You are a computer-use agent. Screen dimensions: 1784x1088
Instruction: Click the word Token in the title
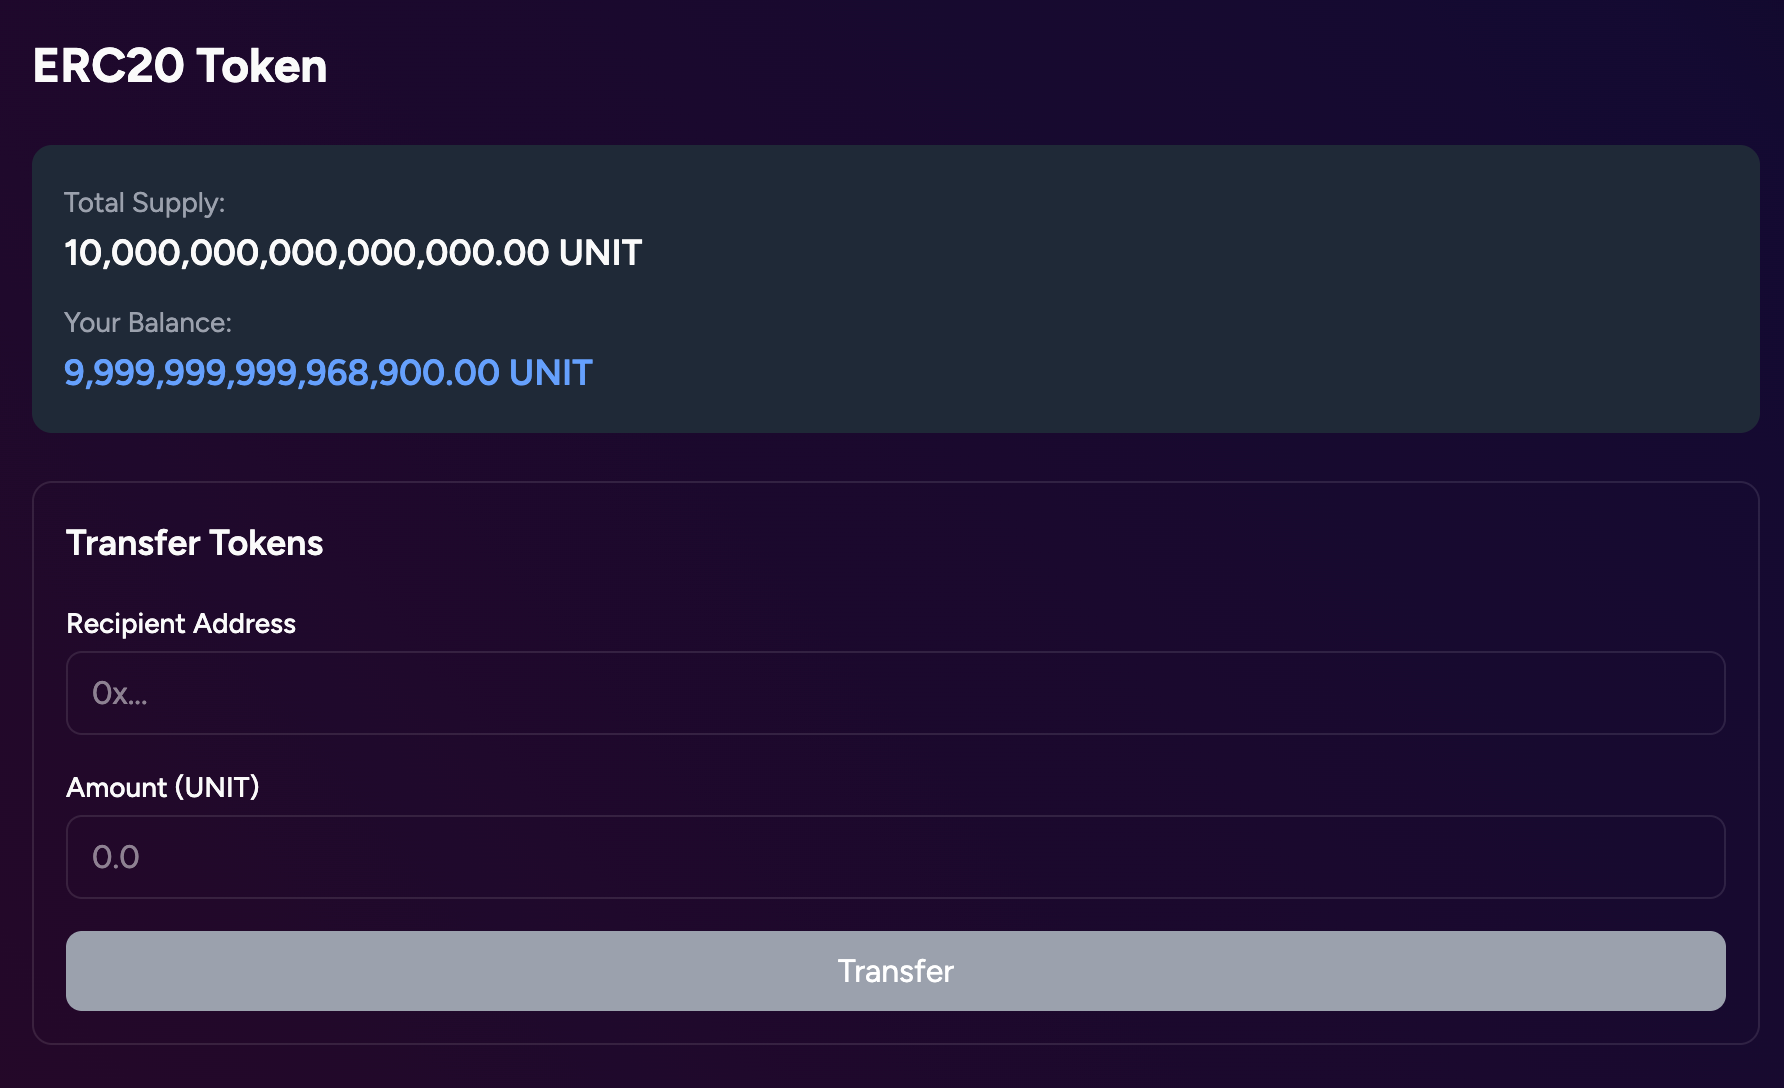(262, 66)
